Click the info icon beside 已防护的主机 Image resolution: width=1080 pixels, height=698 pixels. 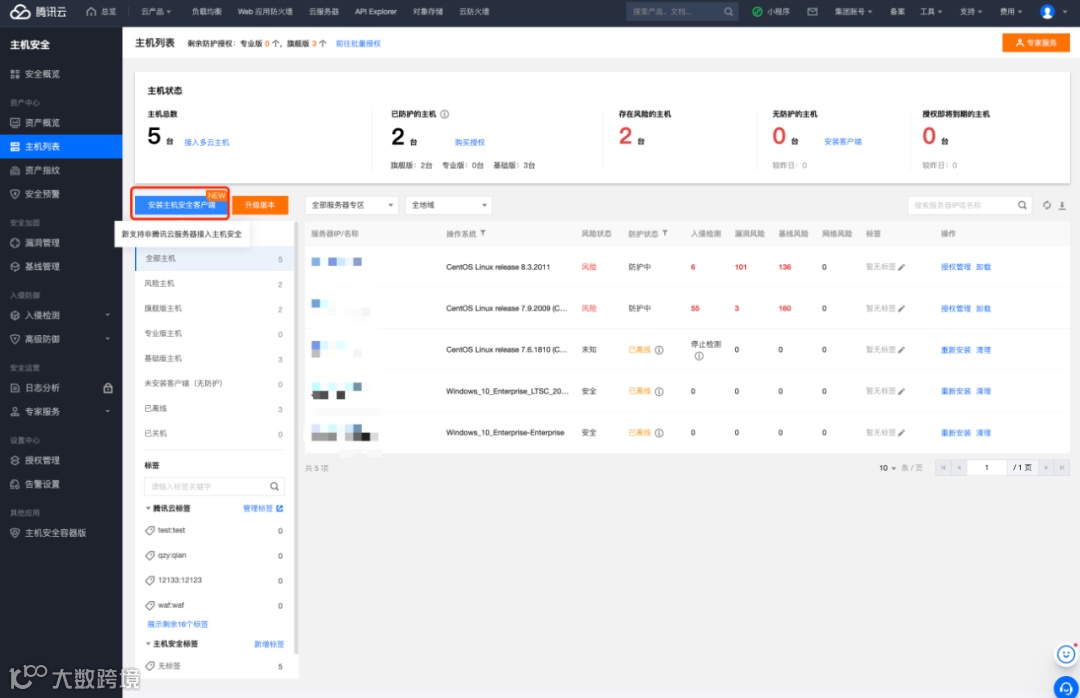pos(444,114)
